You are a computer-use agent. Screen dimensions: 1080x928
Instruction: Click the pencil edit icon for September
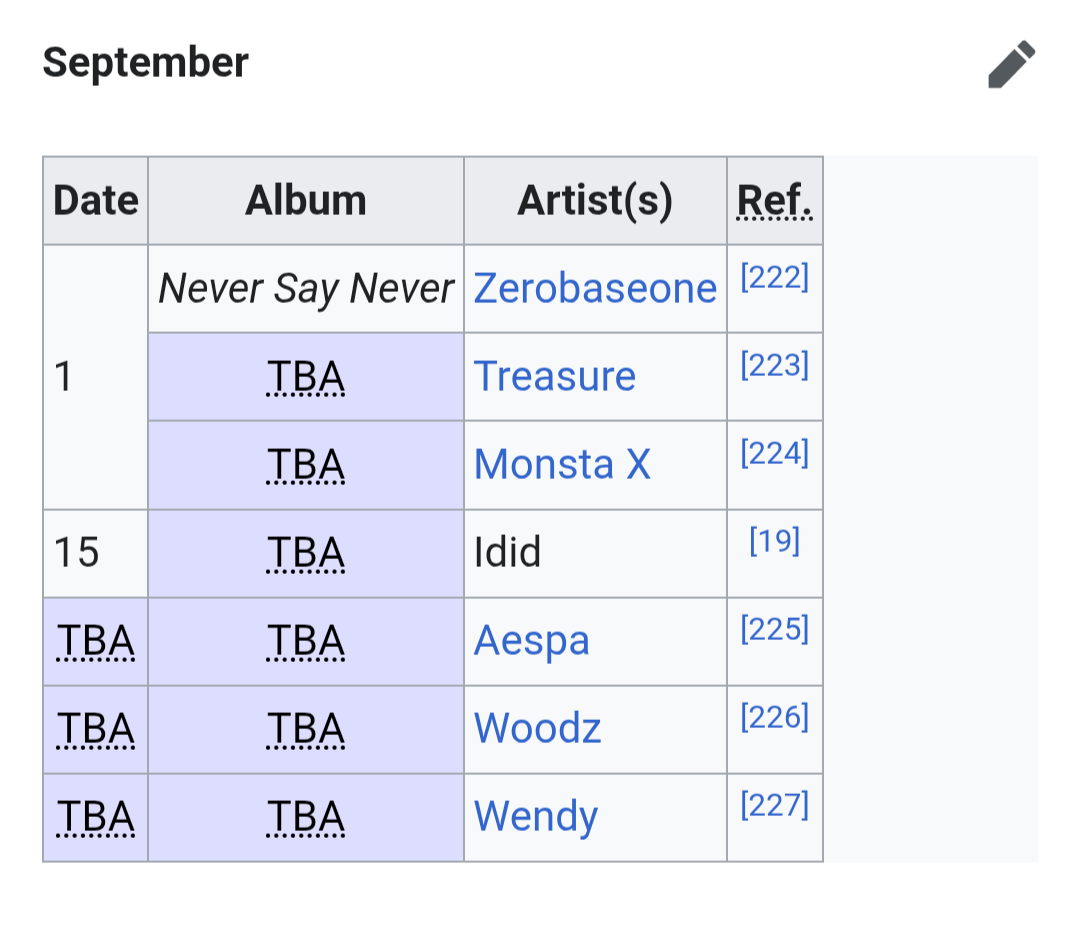1011,64
